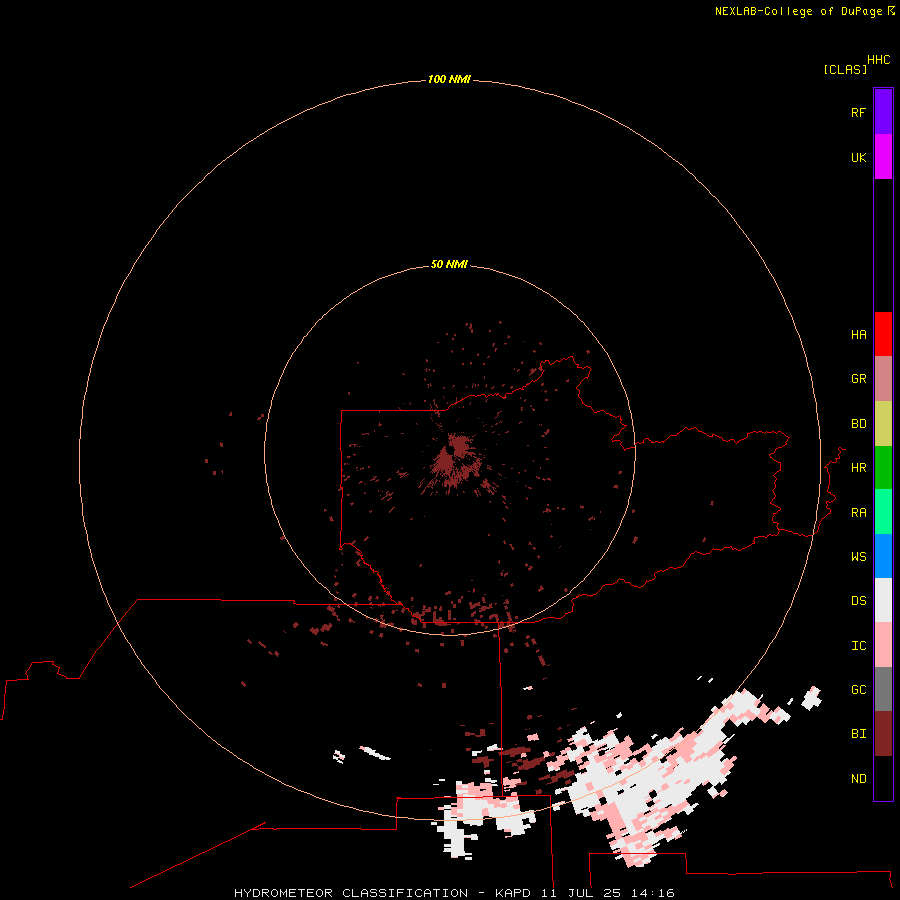900x900 pixels.
Task: Click the HR legend label
Action: 858,468
